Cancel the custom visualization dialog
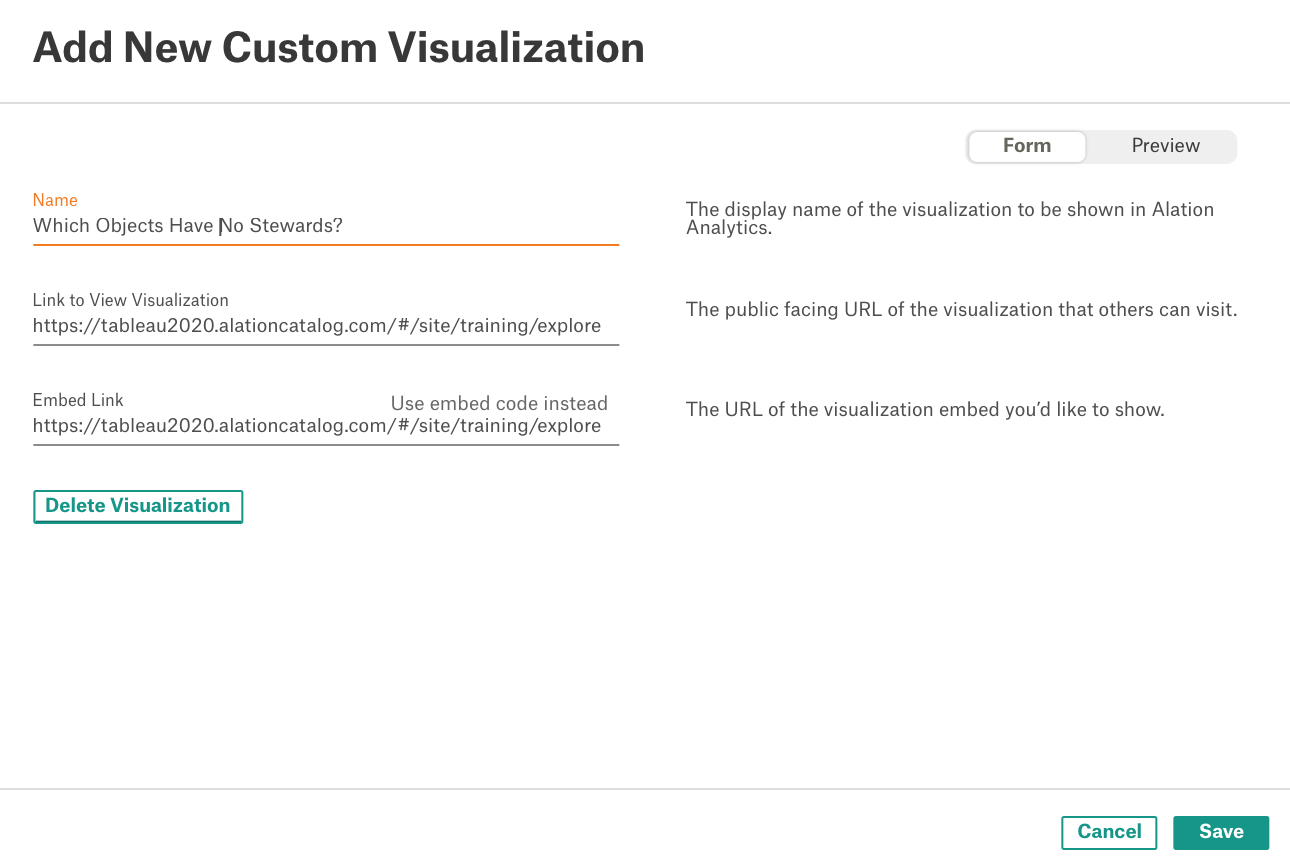The height and width of the screenshot is (866, 1290). coord(1109,832)
